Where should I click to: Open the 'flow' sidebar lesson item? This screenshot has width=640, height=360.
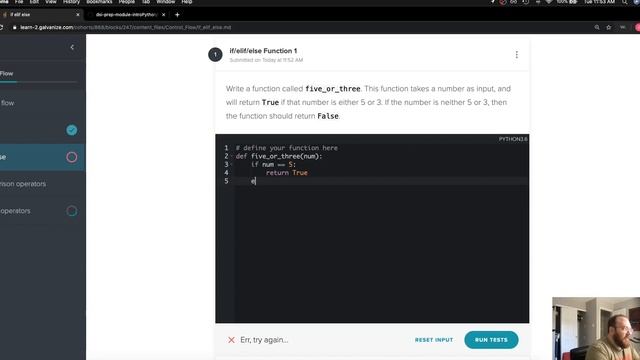point(7,103)
